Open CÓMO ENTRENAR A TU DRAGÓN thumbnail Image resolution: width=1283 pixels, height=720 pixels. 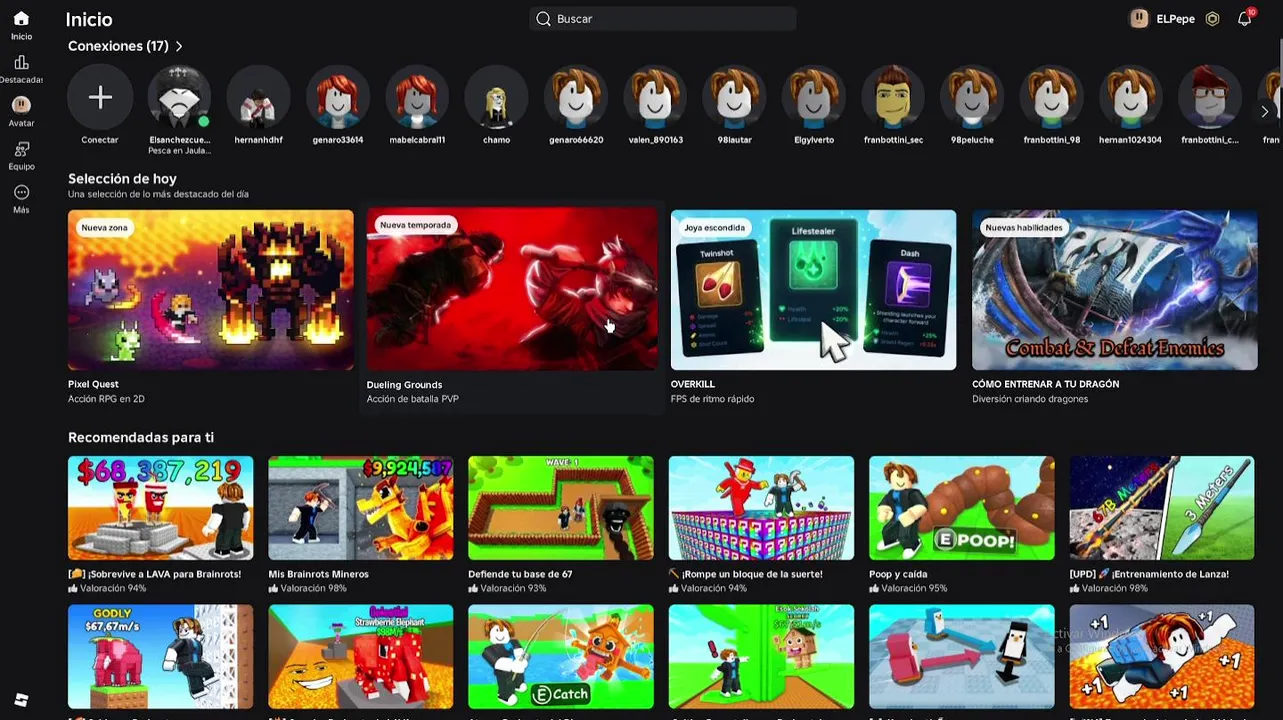1115,290
